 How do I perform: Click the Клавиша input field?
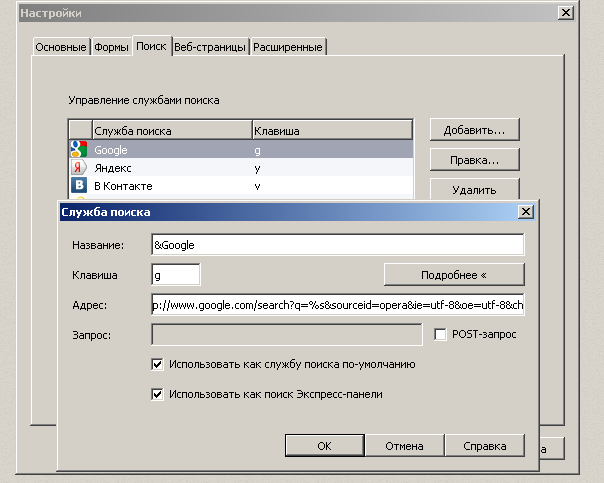click(176, 275)
